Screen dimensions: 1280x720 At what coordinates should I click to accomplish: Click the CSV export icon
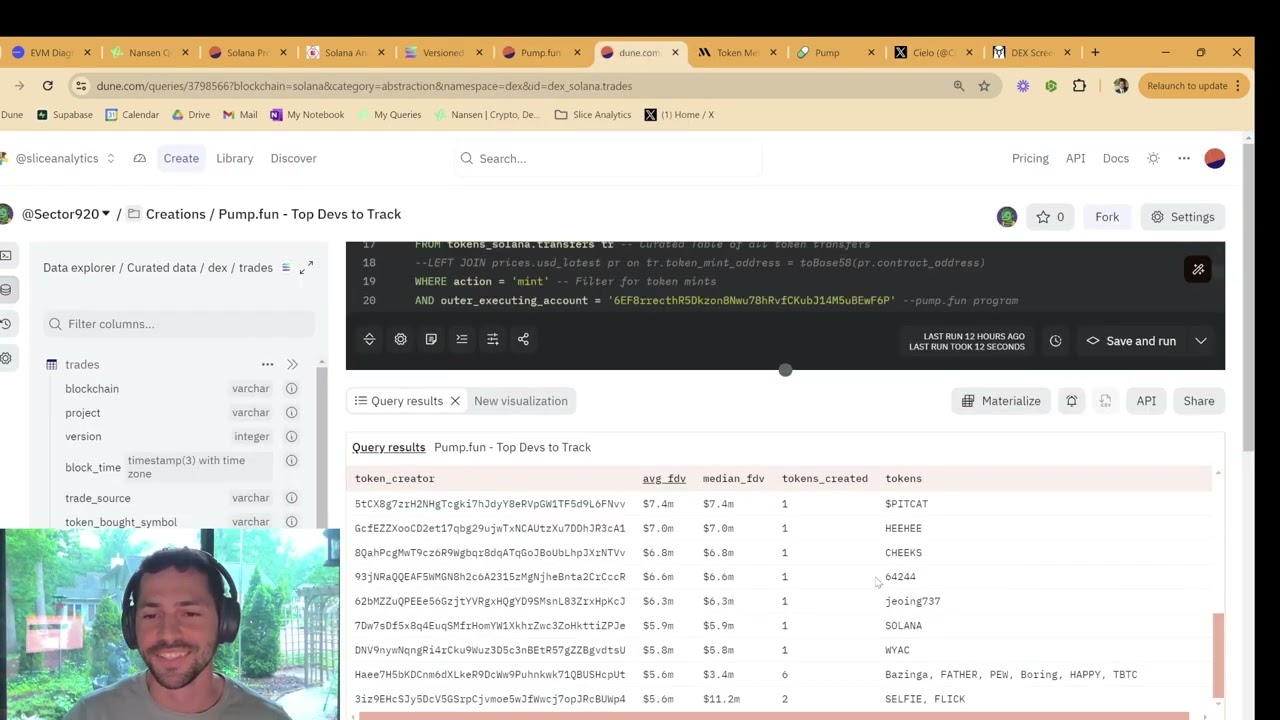click(x=1105, y=401)
